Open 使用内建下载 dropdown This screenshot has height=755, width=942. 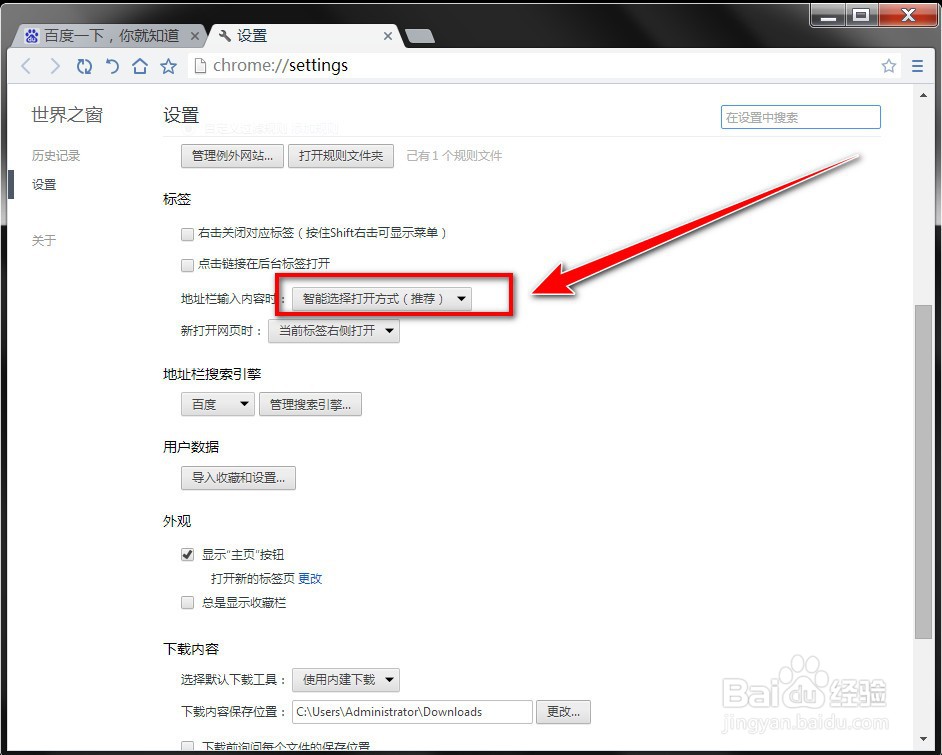coord(345,680)
